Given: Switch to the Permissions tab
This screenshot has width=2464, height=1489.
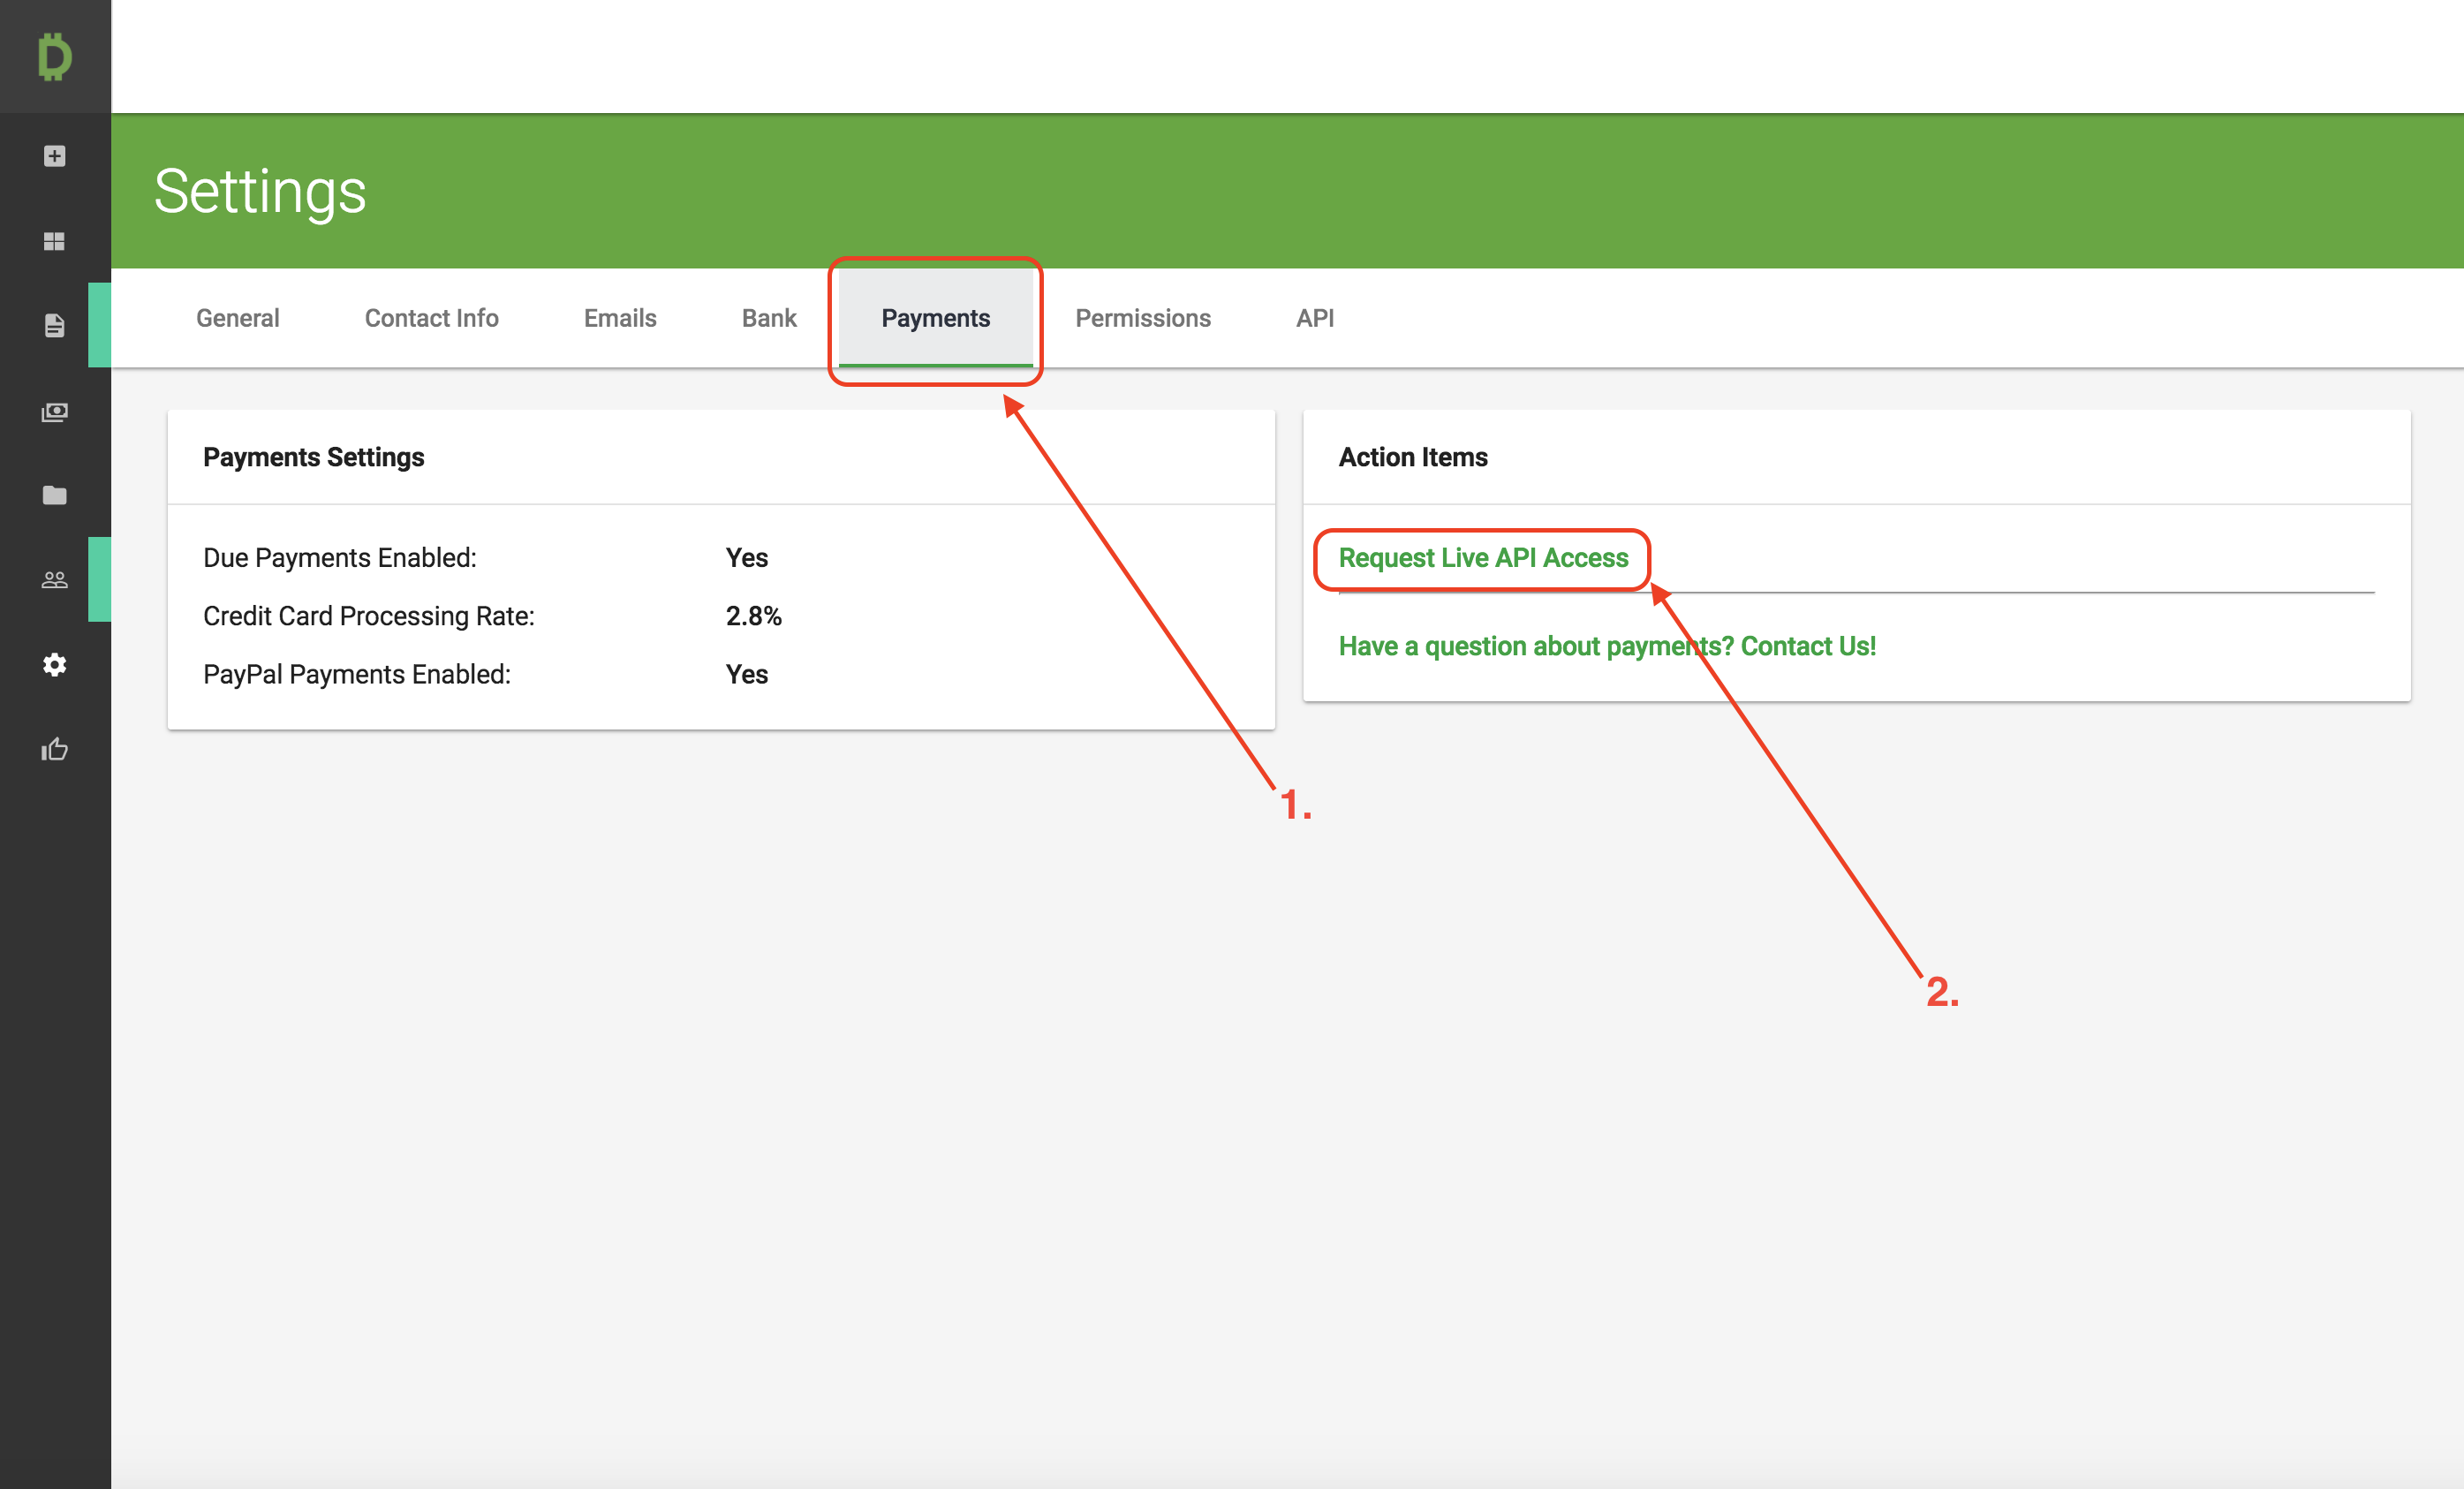Looking at the screenshot, I should (1143, 318).
